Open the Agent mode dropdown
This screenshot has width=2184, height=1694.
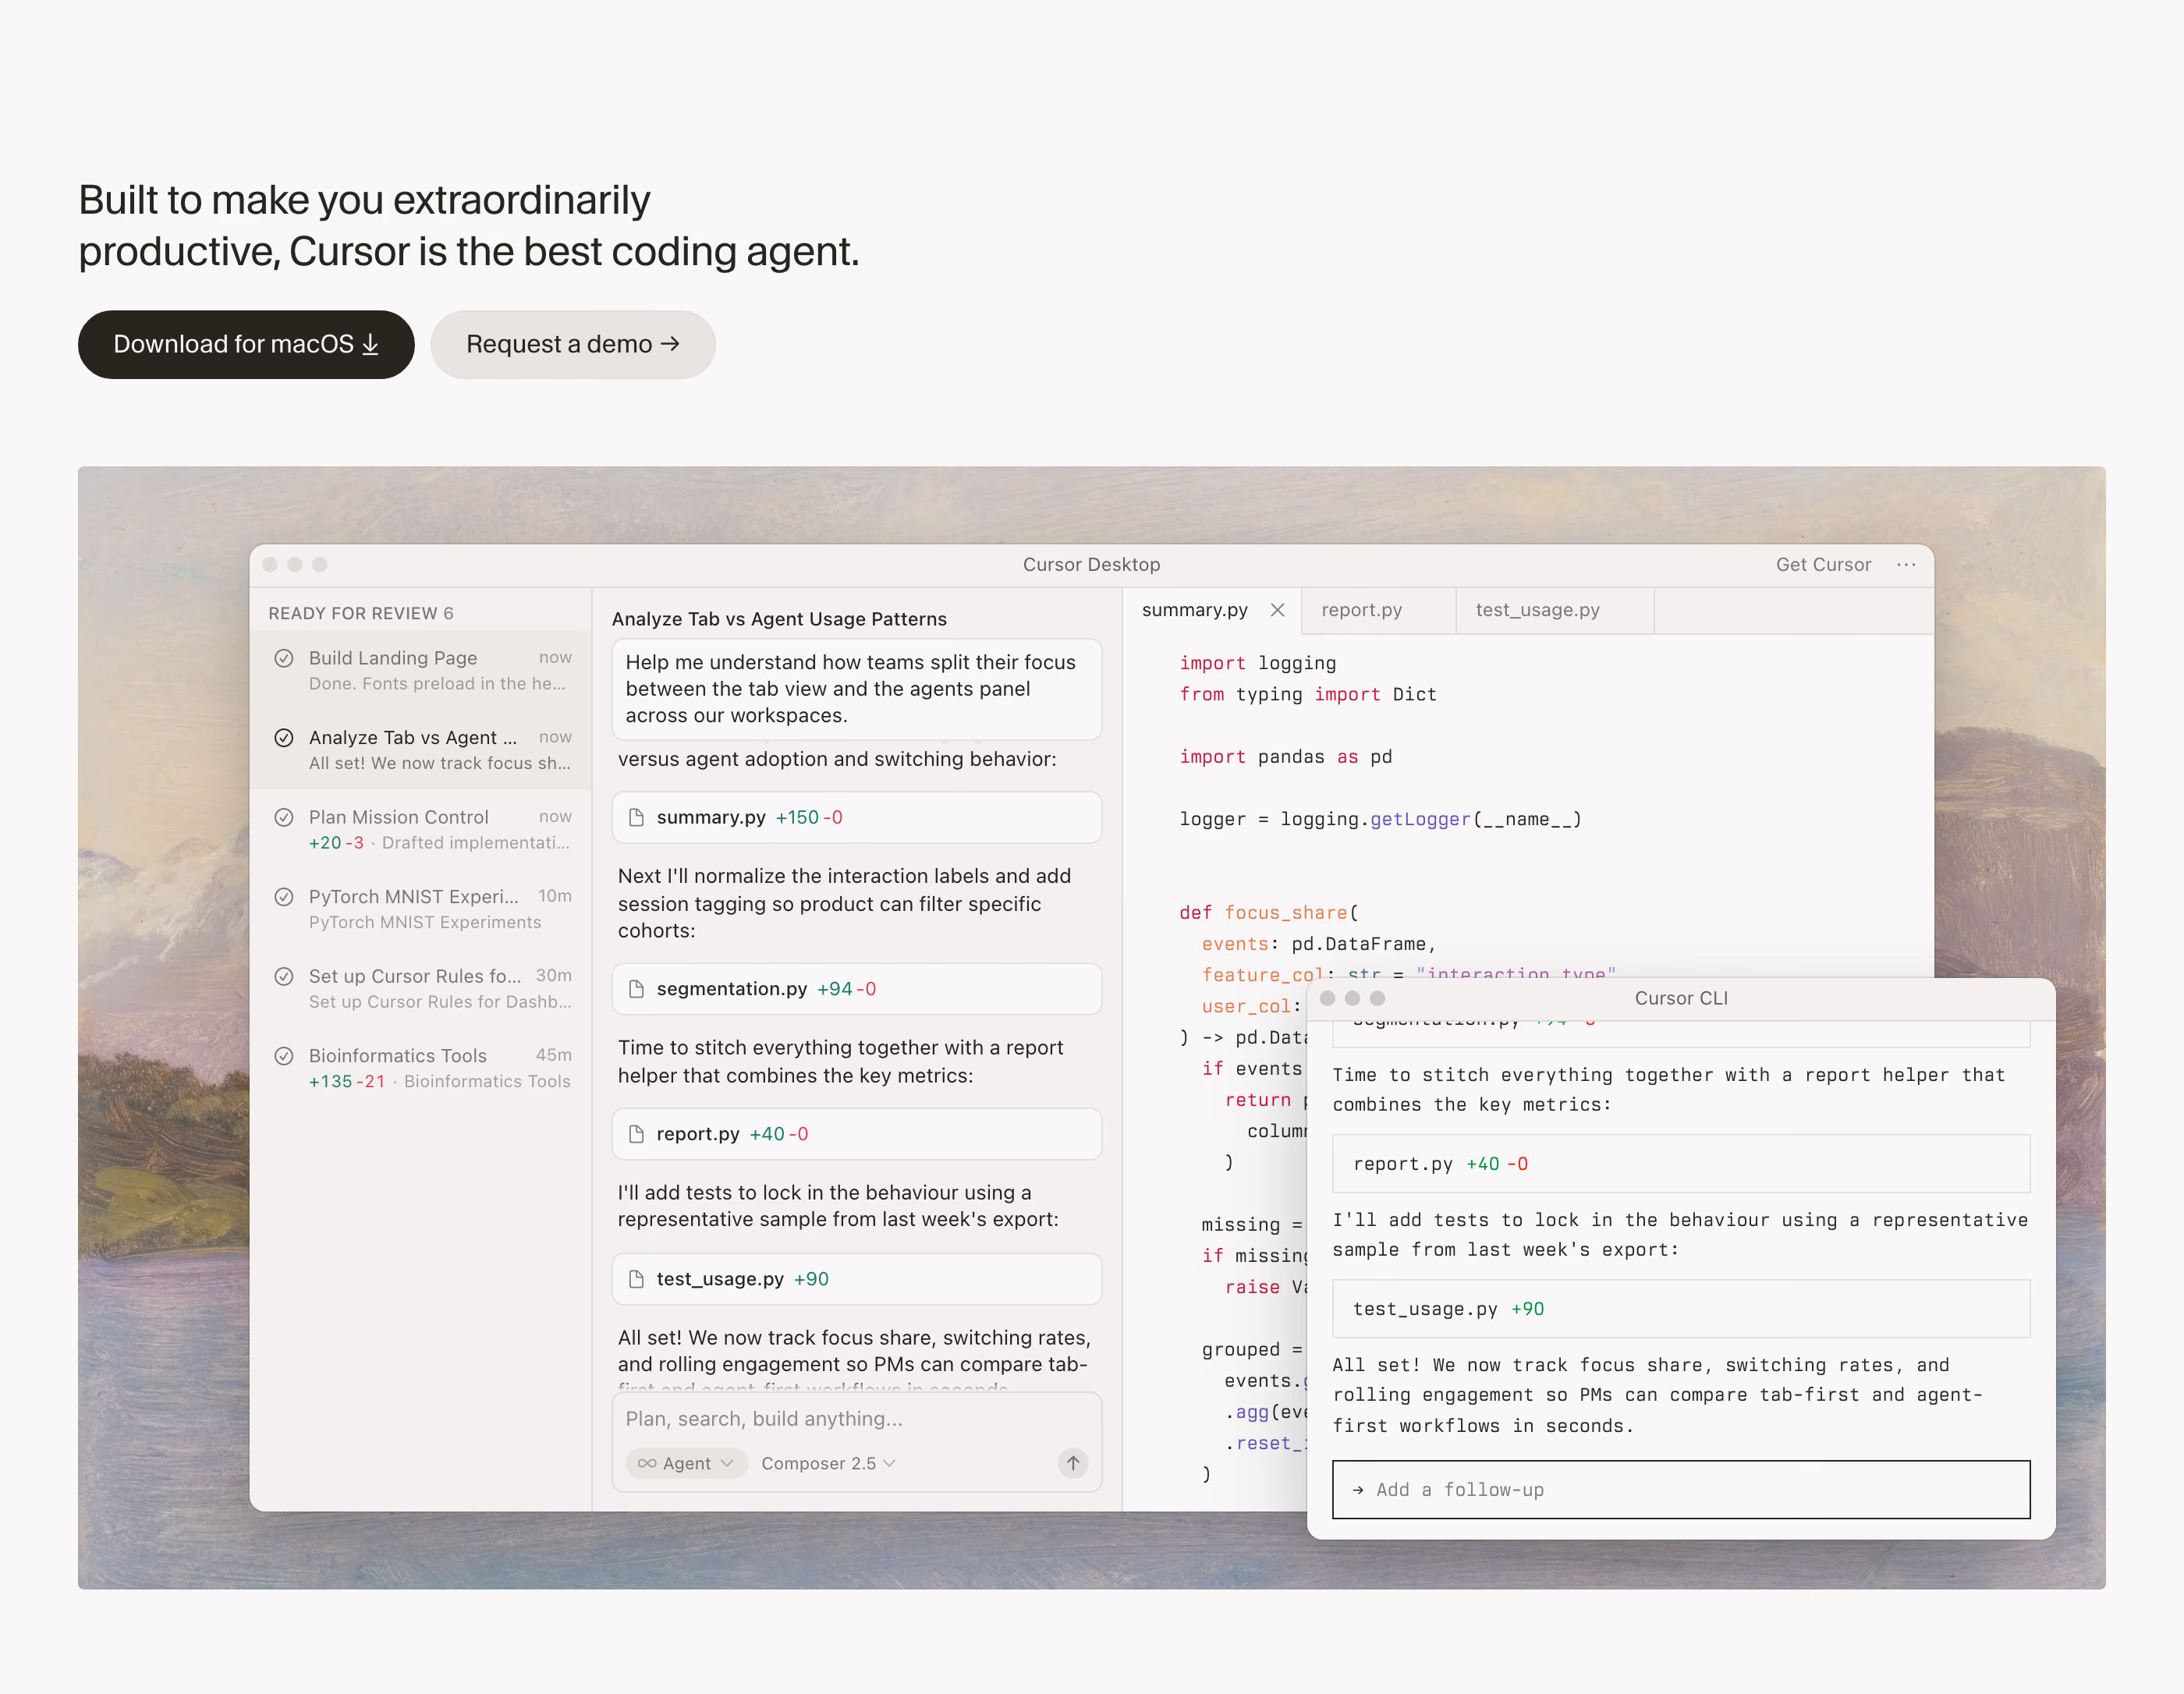[686, 1463]
